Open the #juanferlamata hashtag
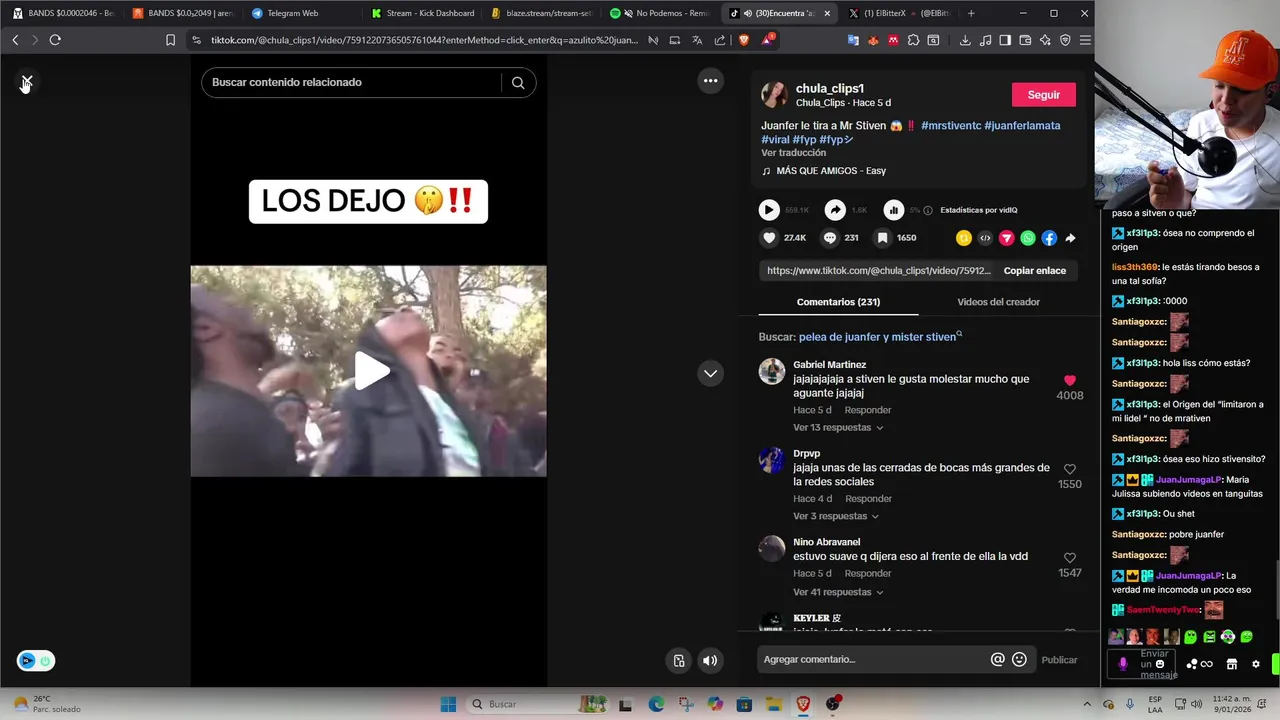This screenshot has height=720, width=1280. click(1022, 125)
